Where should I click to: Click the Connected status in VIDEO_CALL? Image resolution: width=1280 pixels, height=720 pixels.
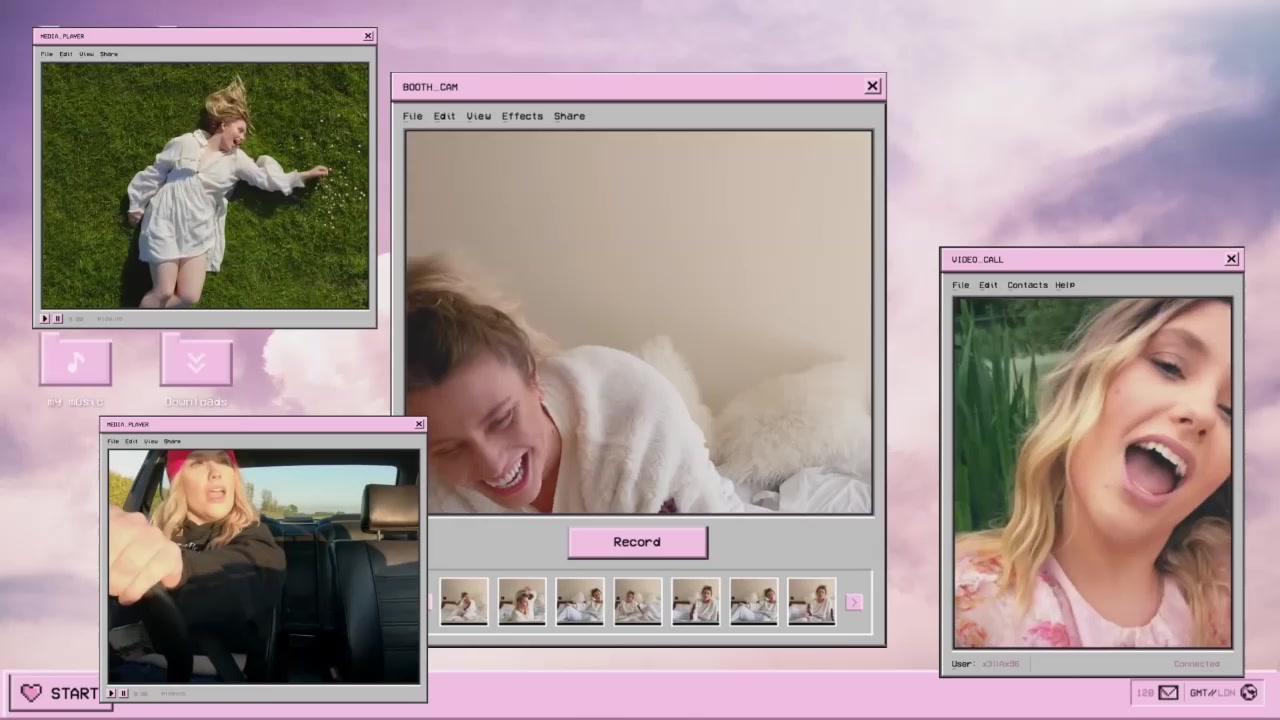tap(1196, 664)
